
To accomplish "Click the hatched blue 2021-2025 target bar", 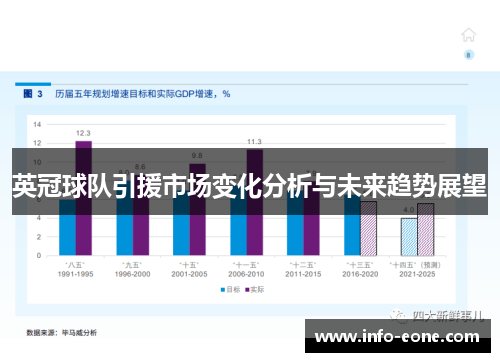I will point(409,237).
